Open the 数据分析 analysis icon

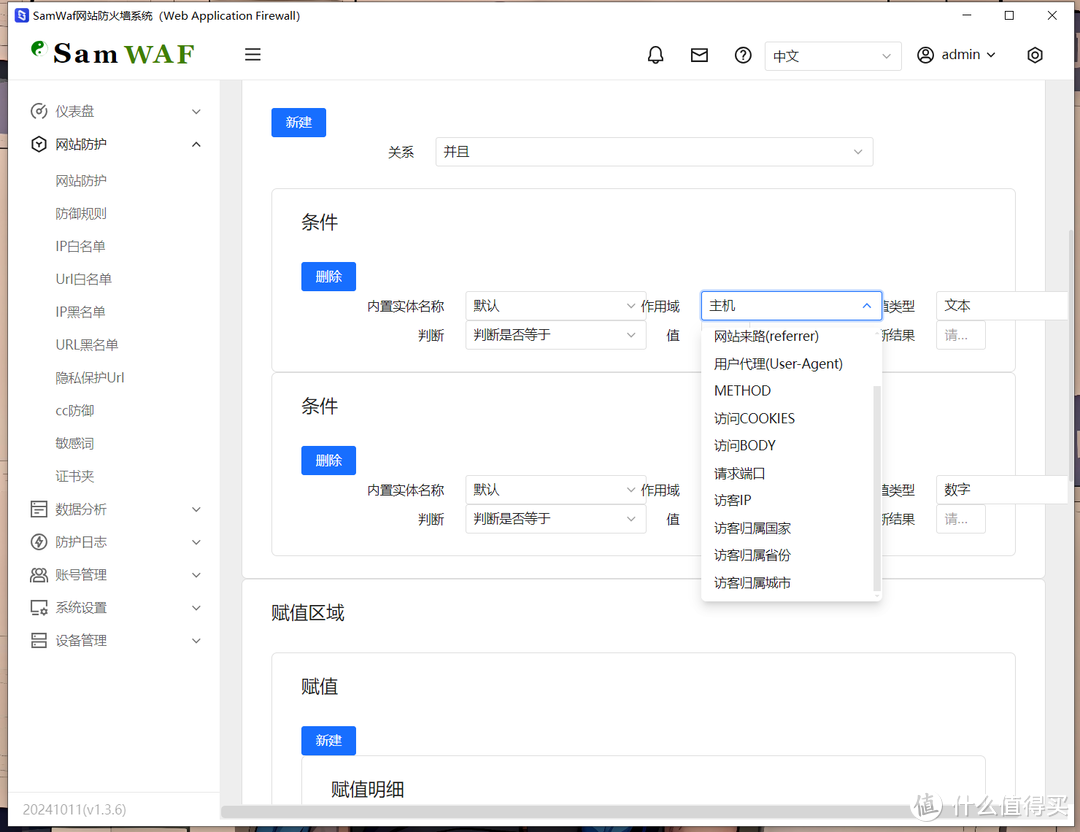click(41, 508)
